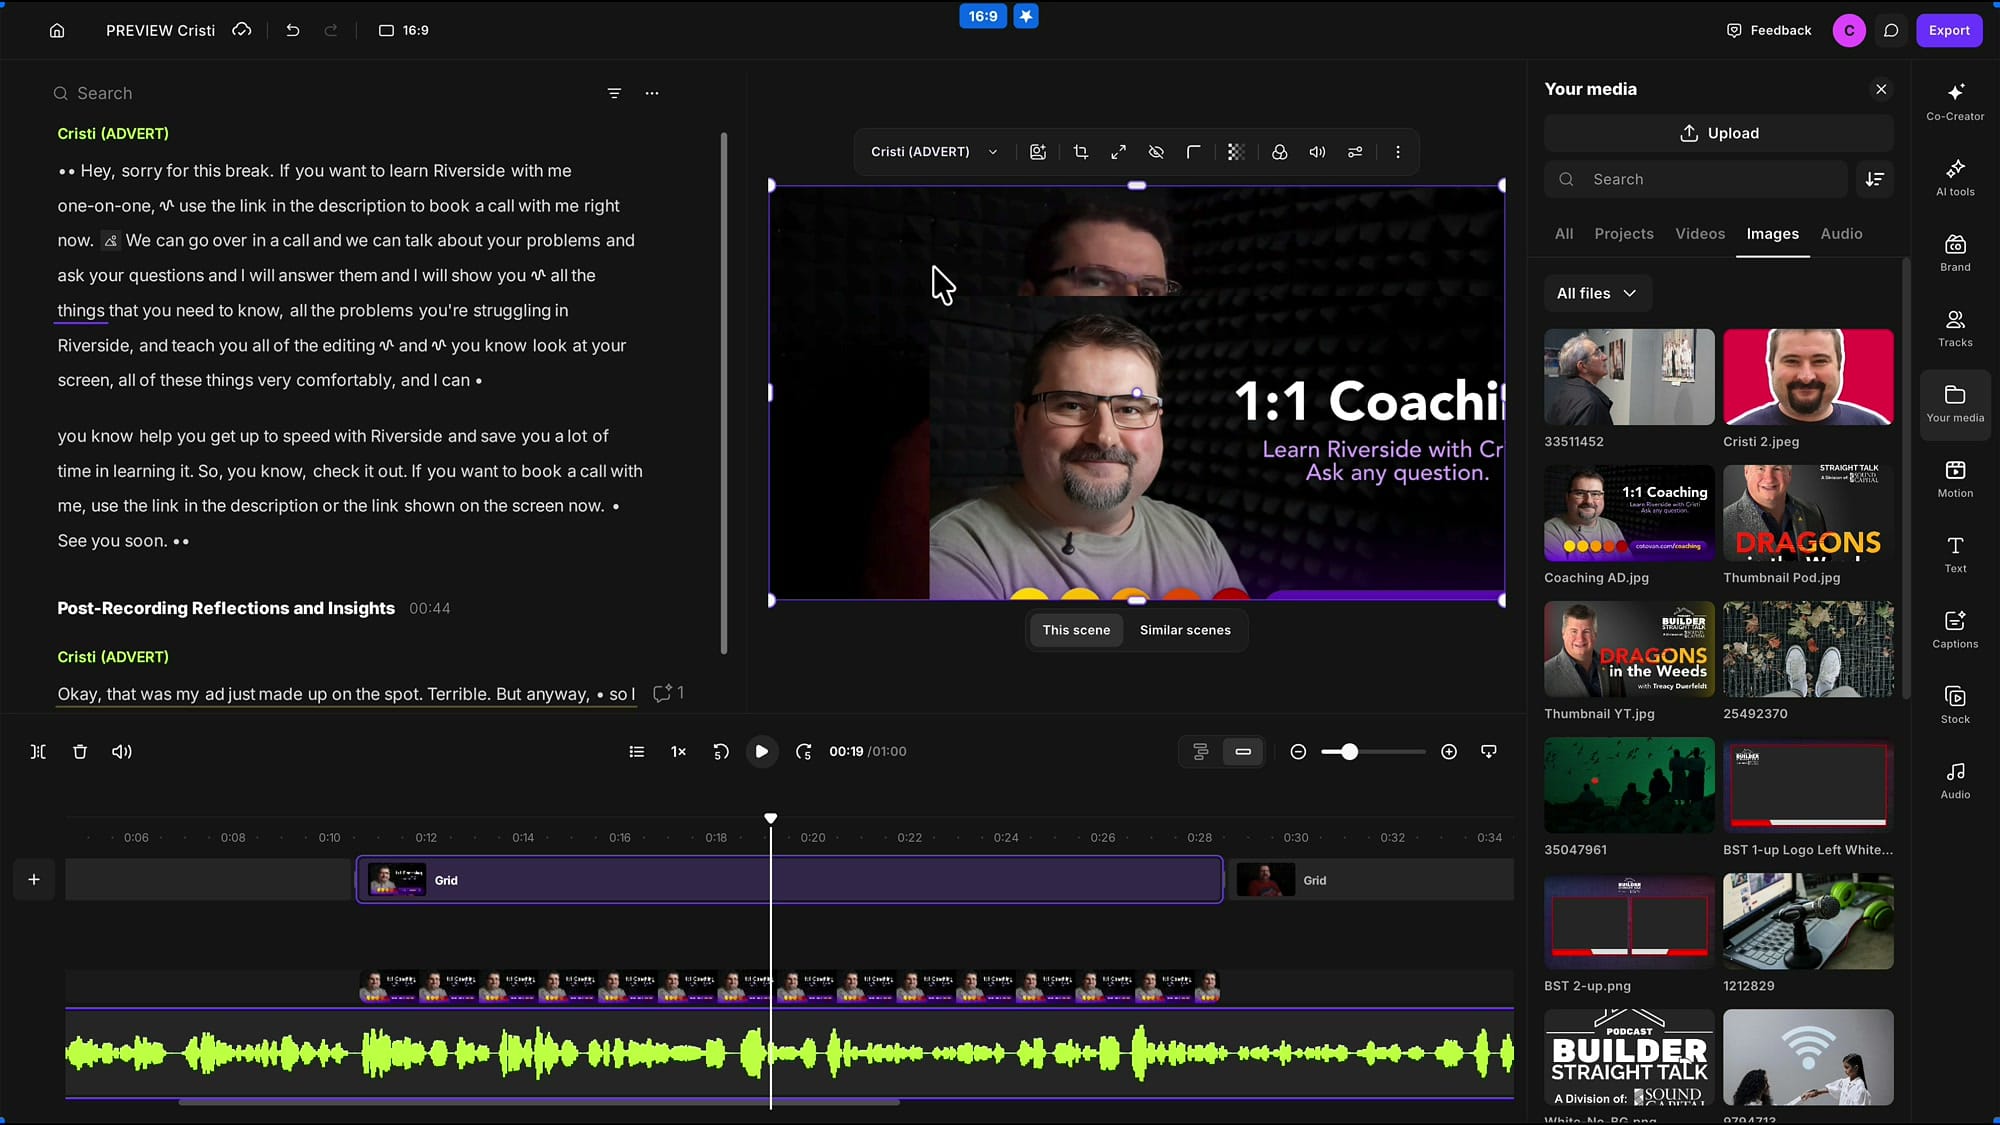Image resolution: width=2000 pixels, height=1125 pixels.
Task: Open the Brand sidebar panel
Action: (1955, 252)
